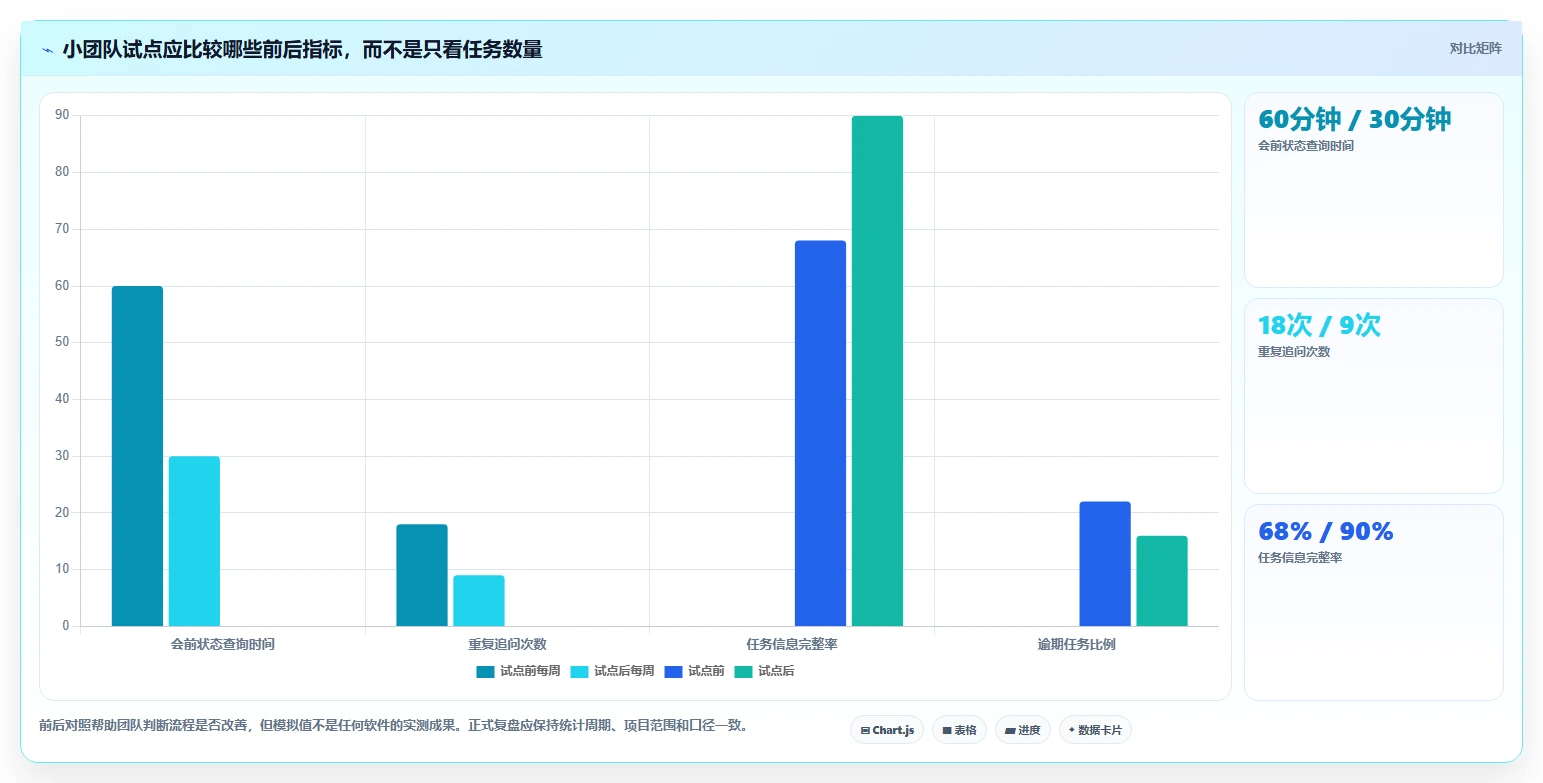Click the light cyan 30 bar for 会前状态查询时间
The height and width of the screenshot is (783, 1543).
[194, 541]
